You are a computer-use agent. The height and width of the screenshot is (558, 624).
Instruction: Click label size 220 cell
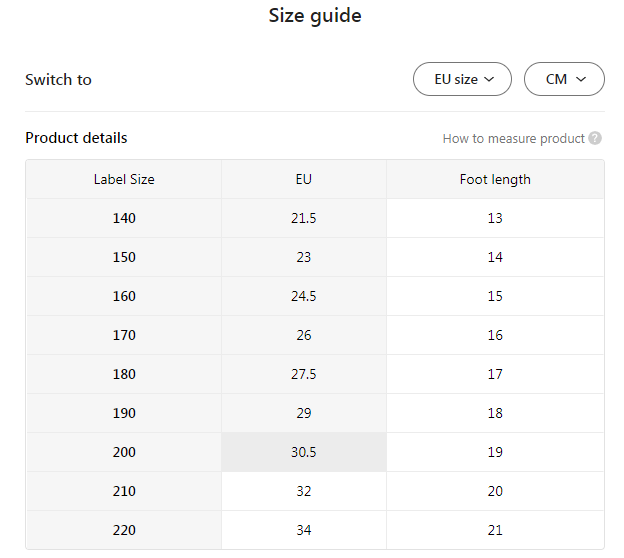point(124,530)
